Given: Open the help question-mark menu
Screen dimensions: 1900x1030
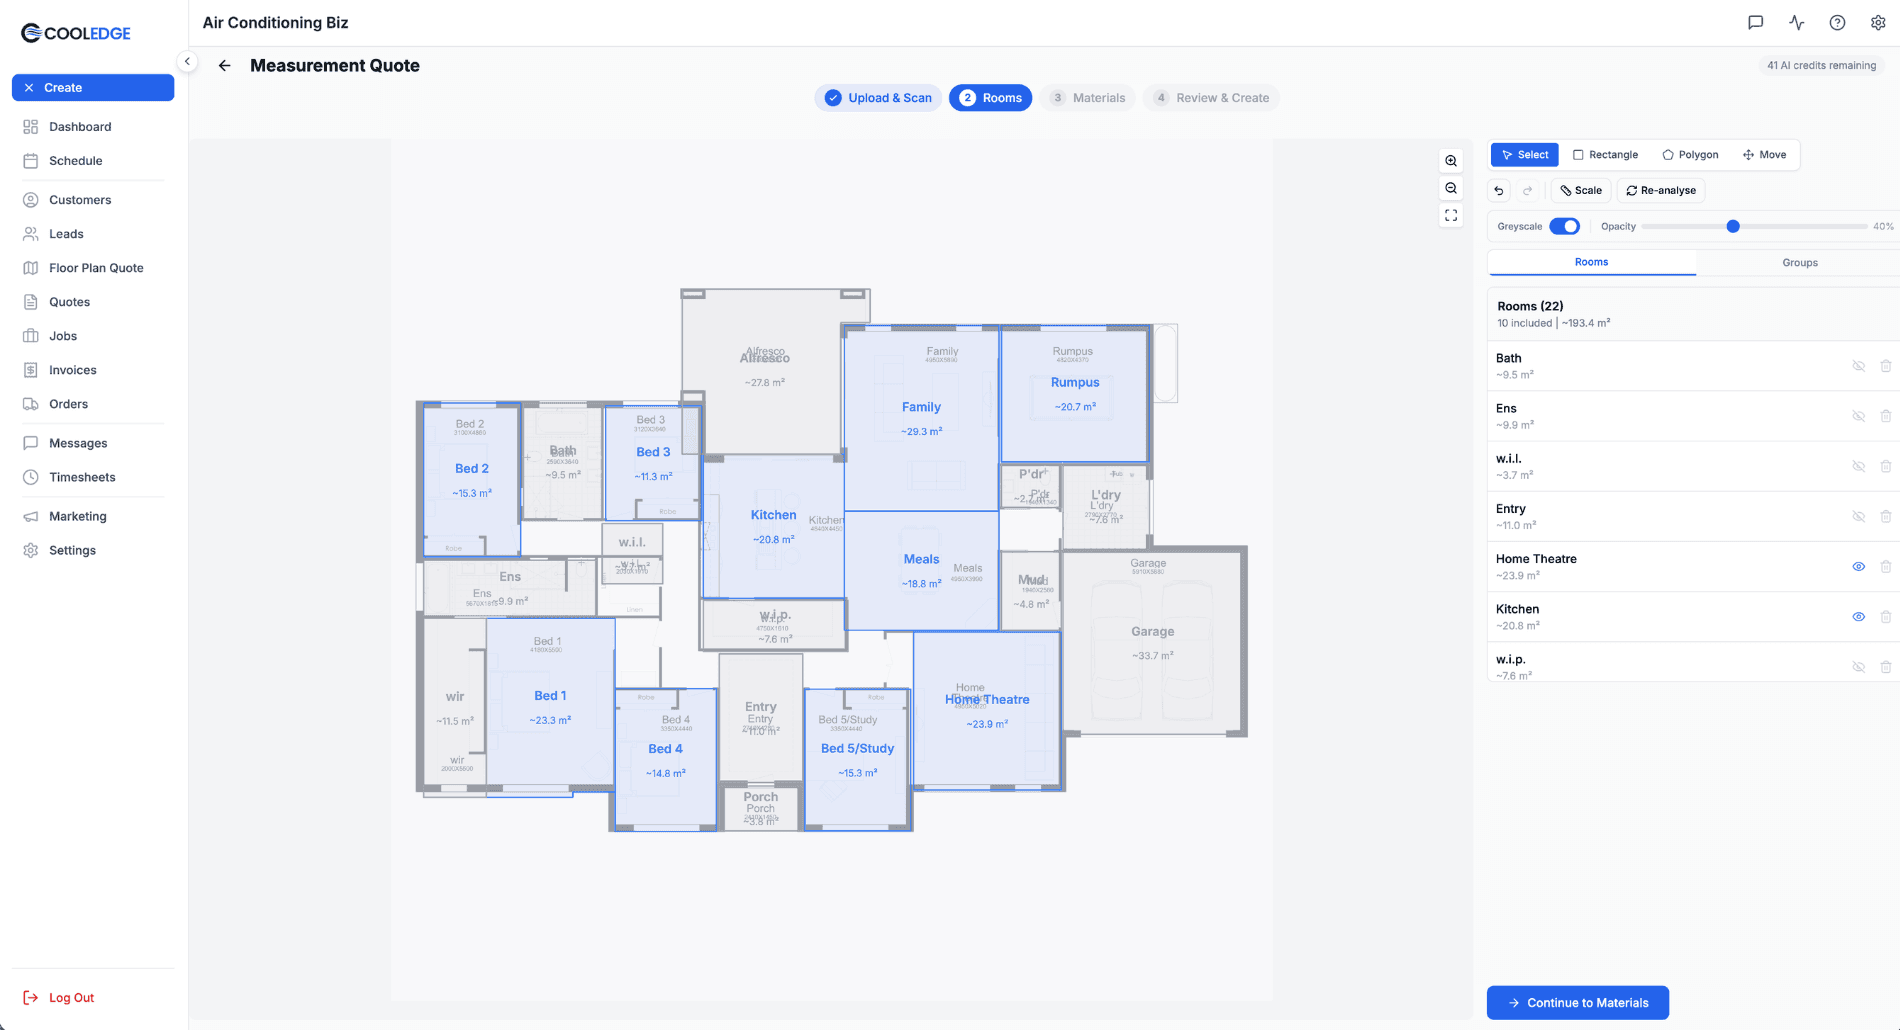Looking at the screenshot, I should [x=1837, y=22].
